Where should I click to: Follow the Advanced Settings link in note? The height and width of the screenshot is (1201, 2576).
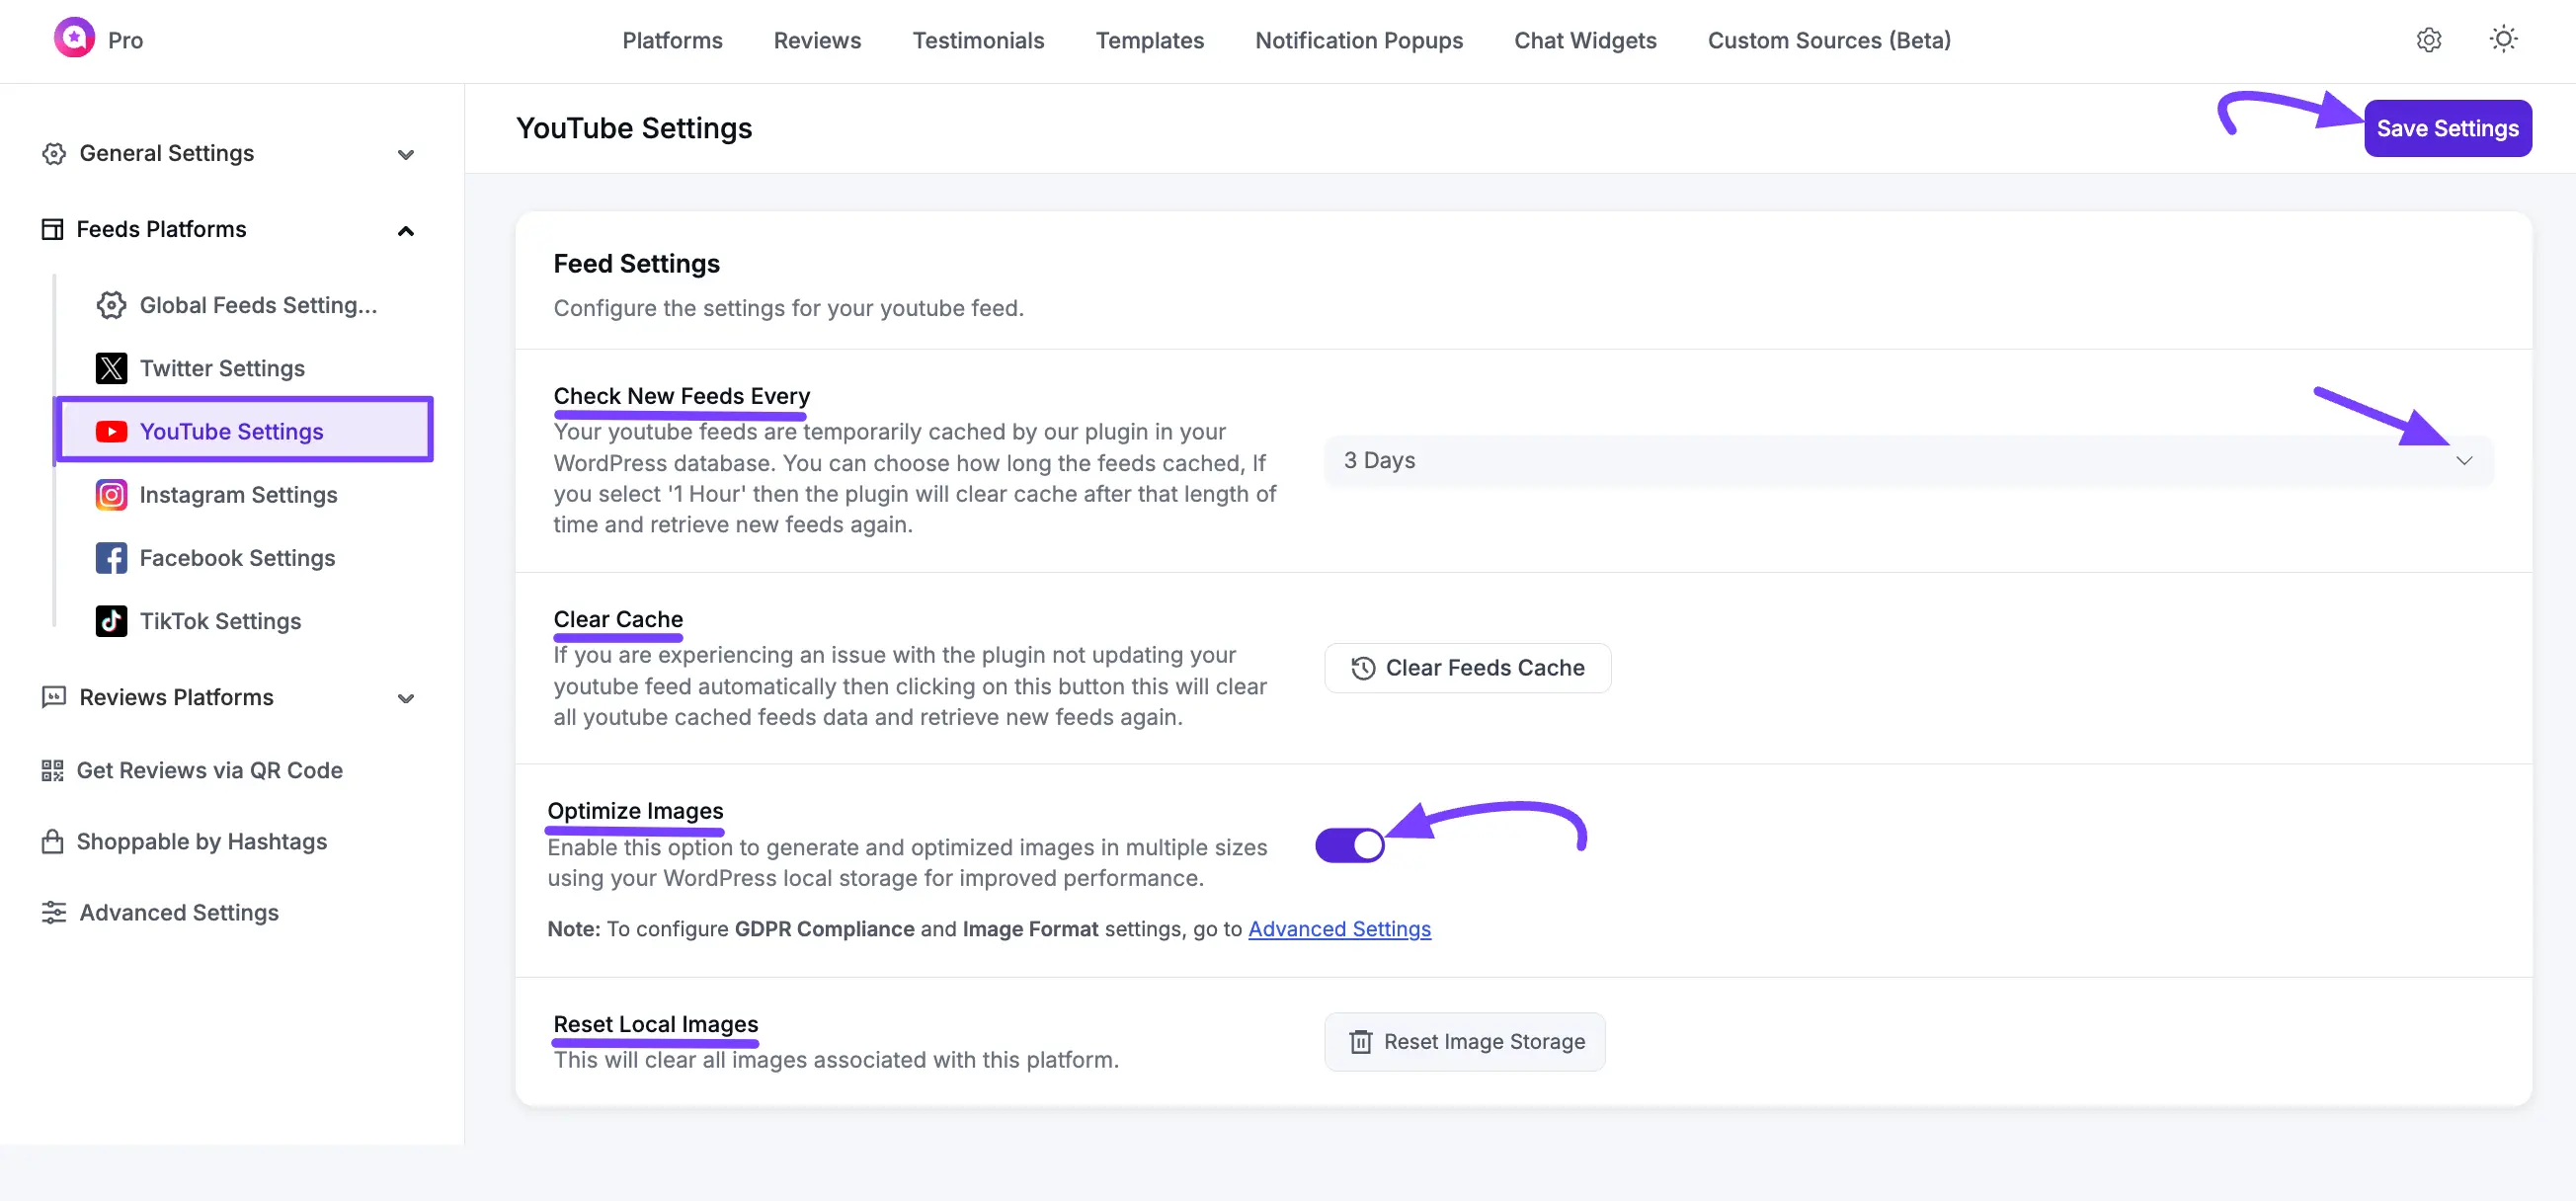pos(1339,929)
